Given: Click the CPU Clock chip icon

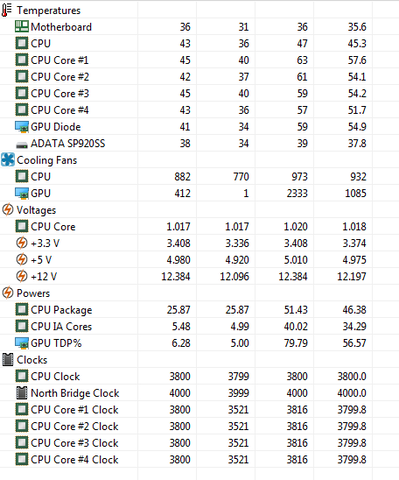Looking at the screenshot, I should (x=22, y=376).
